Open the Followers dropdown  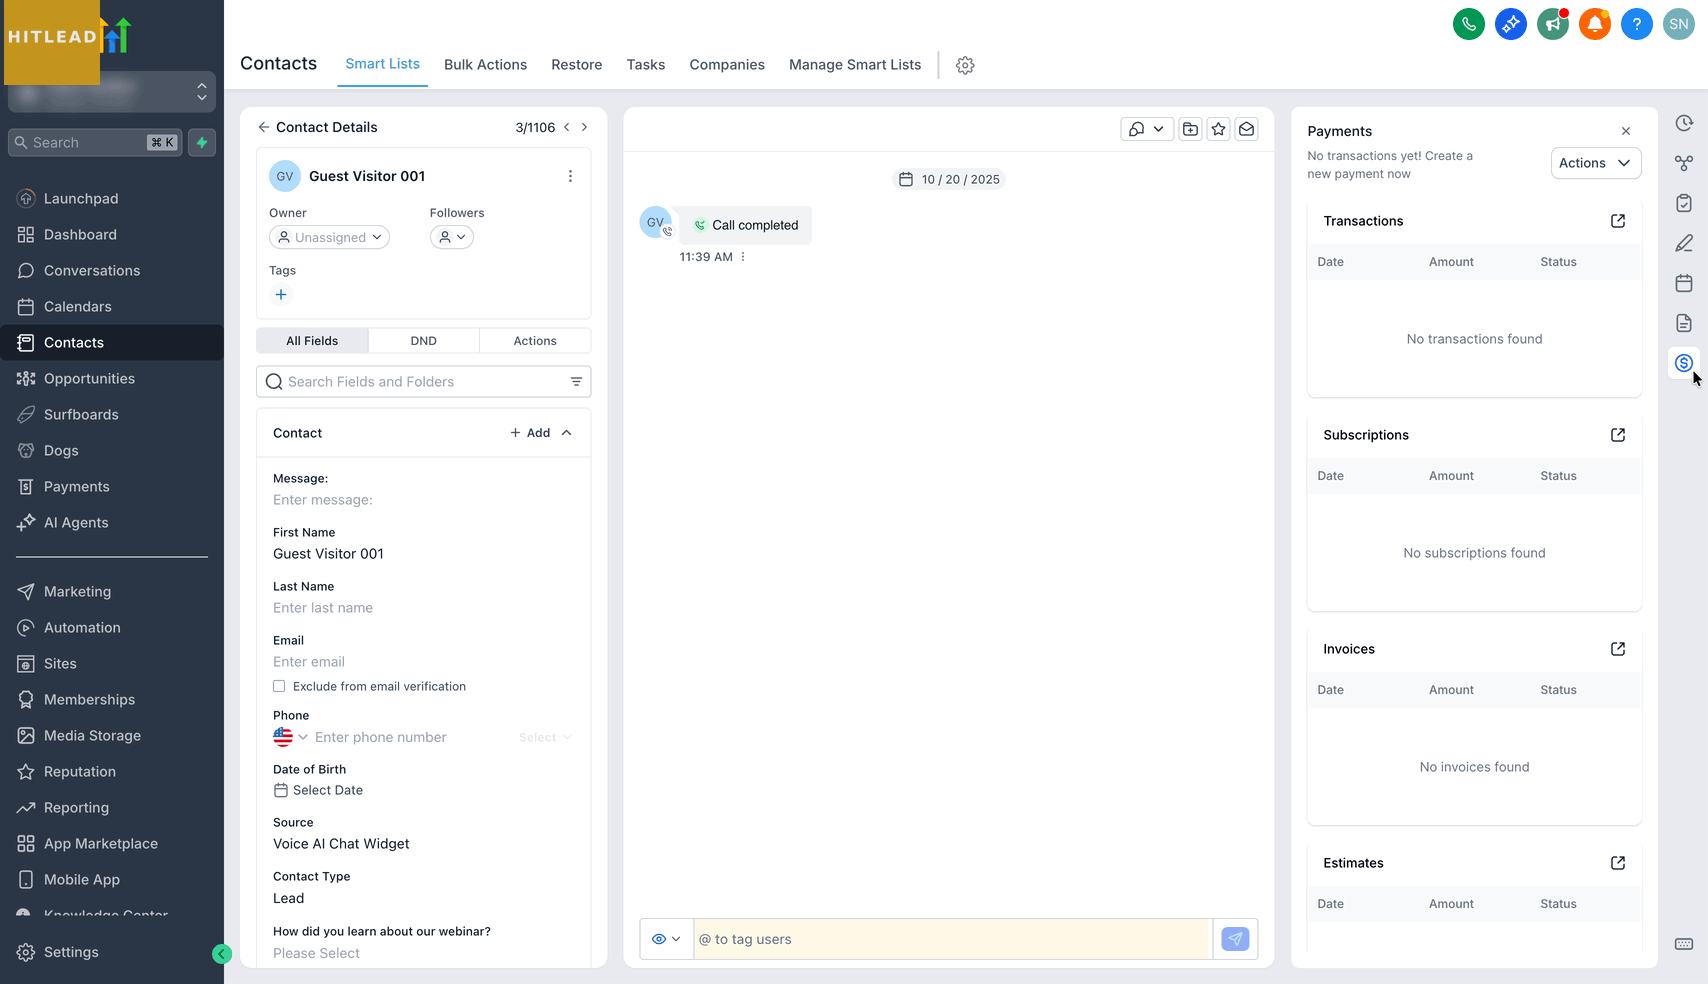(x=452, y=237)
